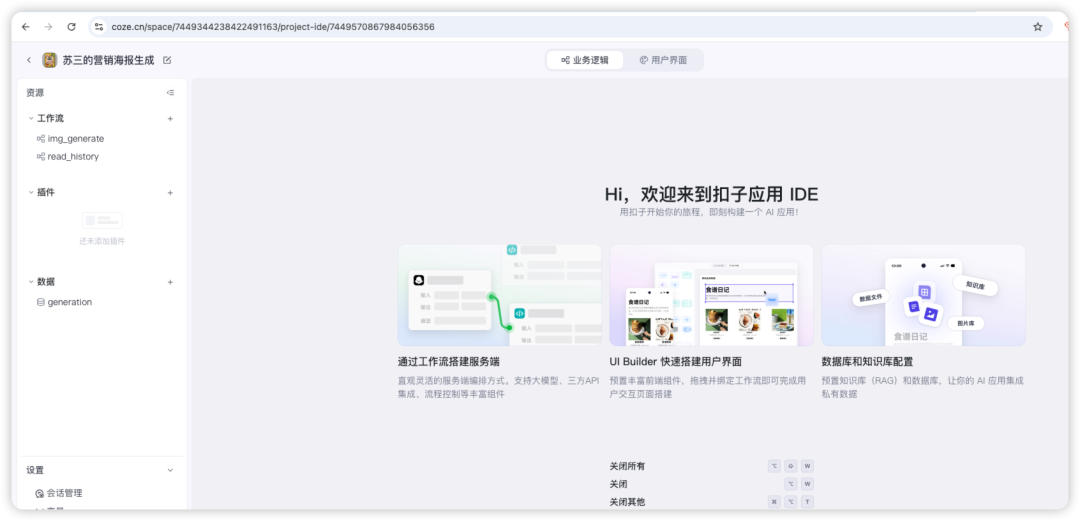Viewport: 1080px width, 521px height.
Task: Collapse the 数据 section
Action: [31, 282]
